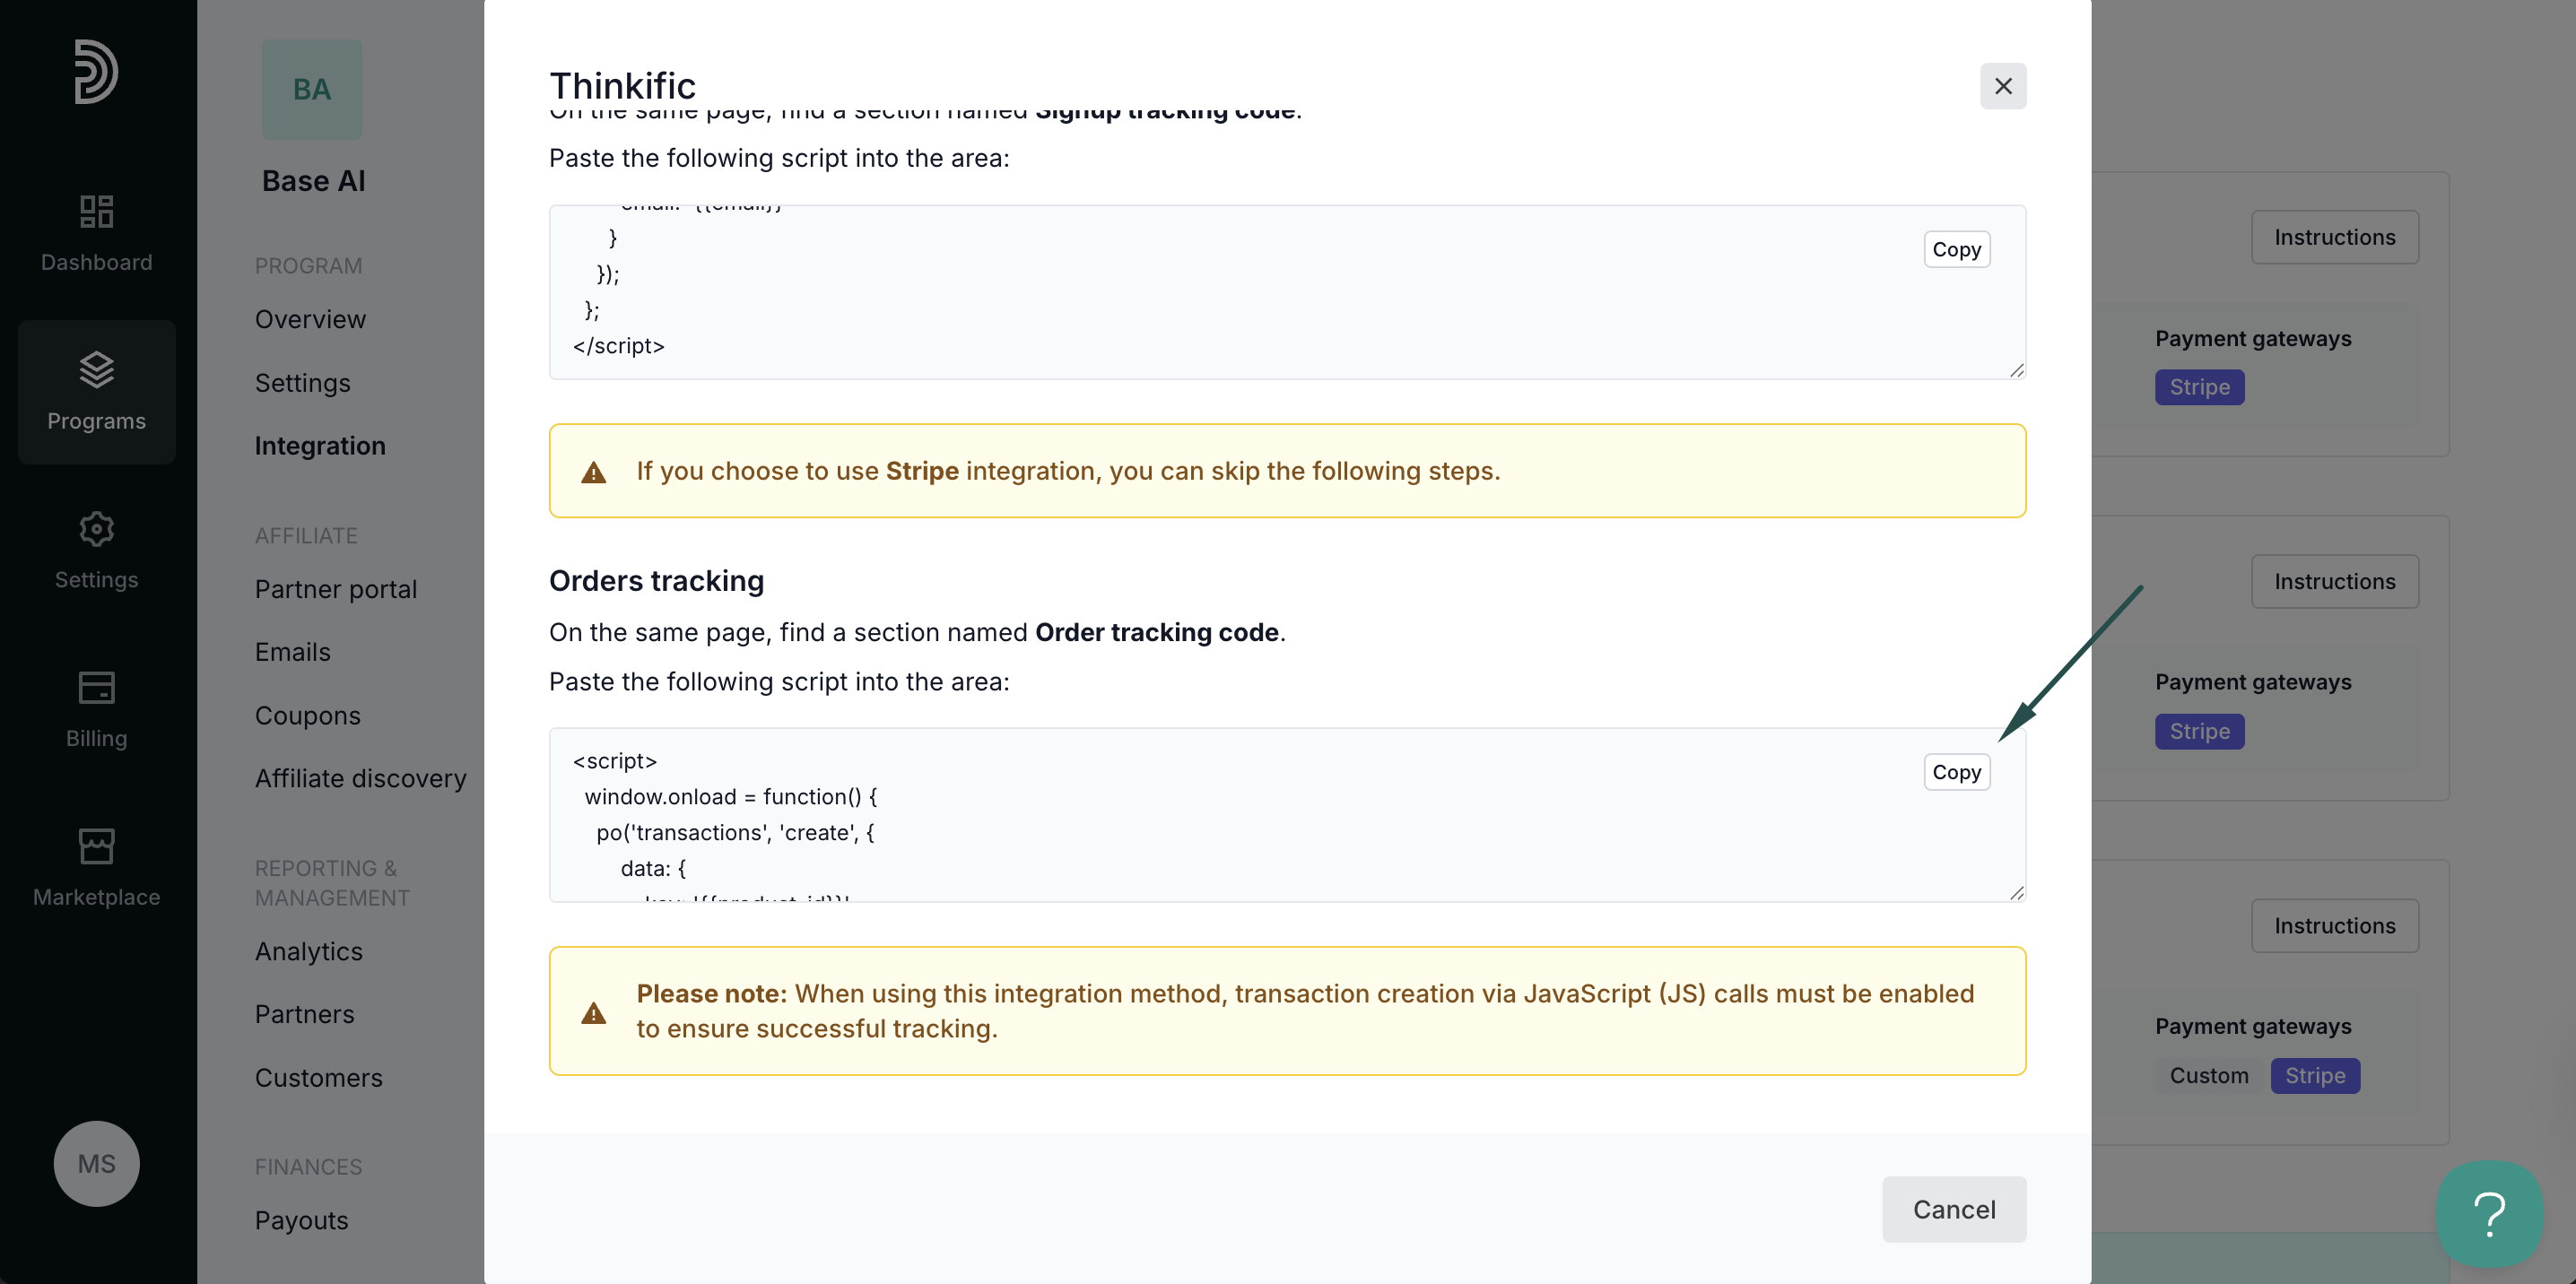2576x1284 pixels.
Task: Open MS user avatar menu
Action: tap(97, 1163)
